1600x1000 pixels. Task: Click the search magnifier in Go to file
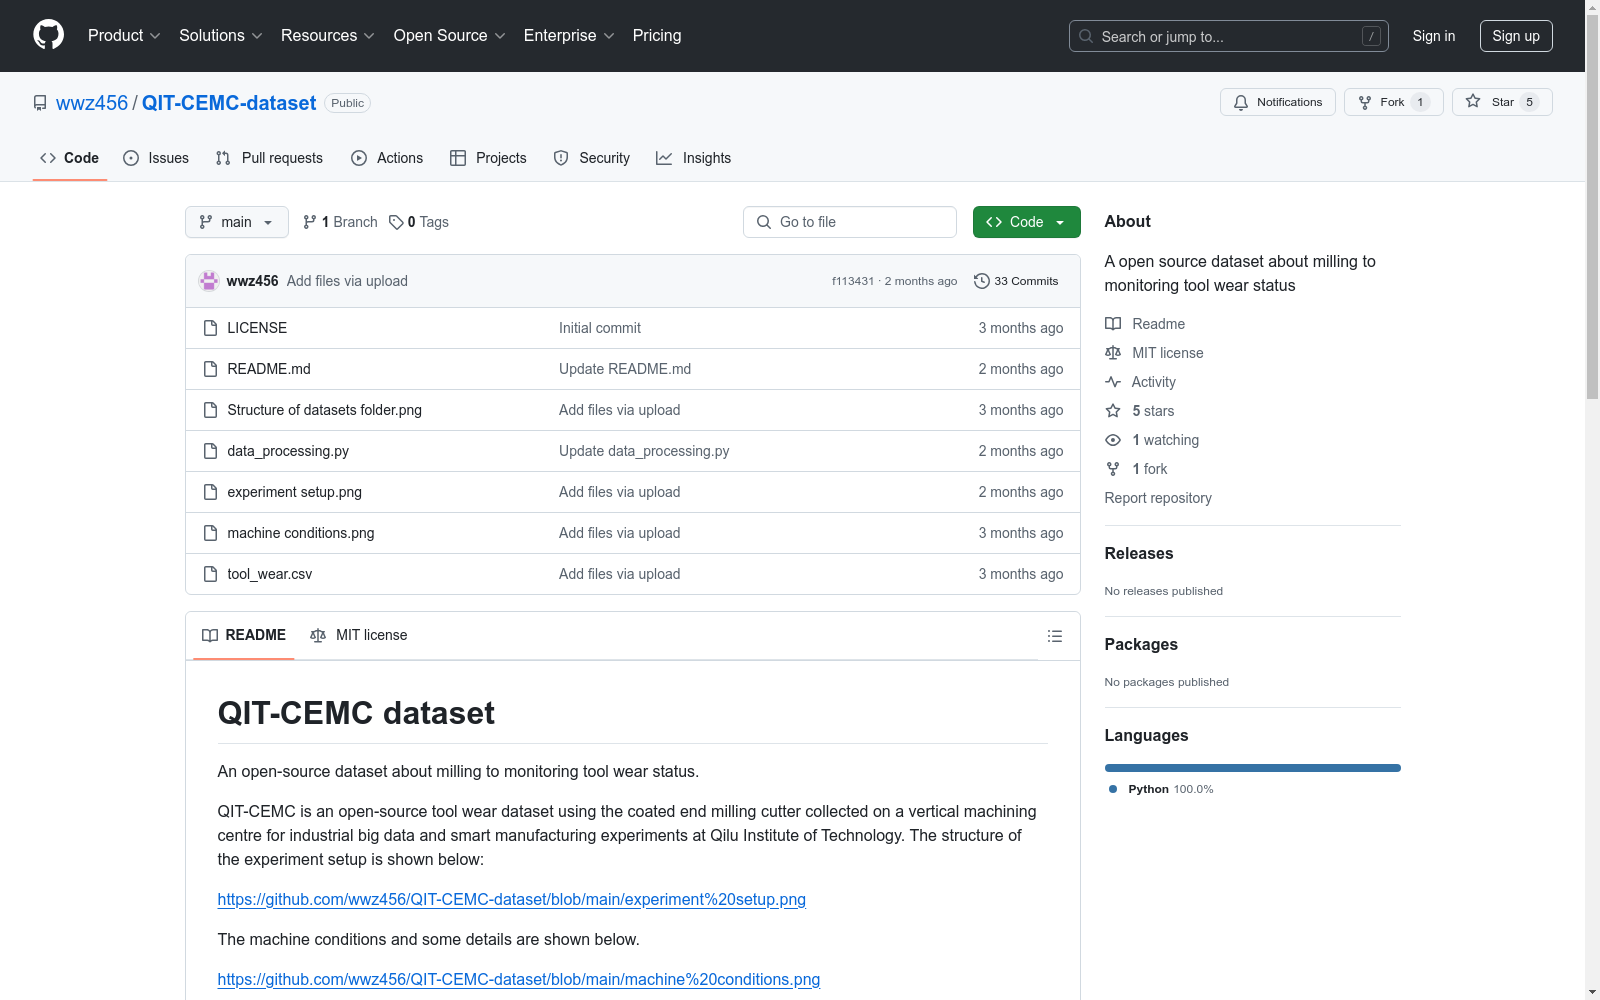point(764,222)
